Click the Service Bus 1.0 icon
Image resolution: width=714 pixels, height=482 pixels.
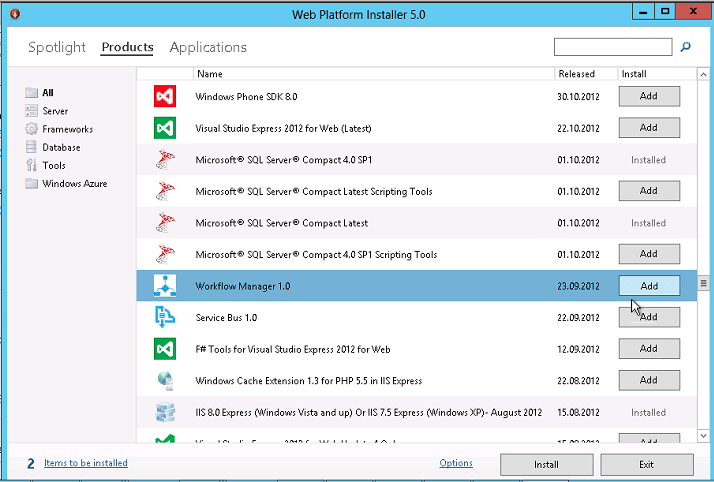click(x=165, y=317)
